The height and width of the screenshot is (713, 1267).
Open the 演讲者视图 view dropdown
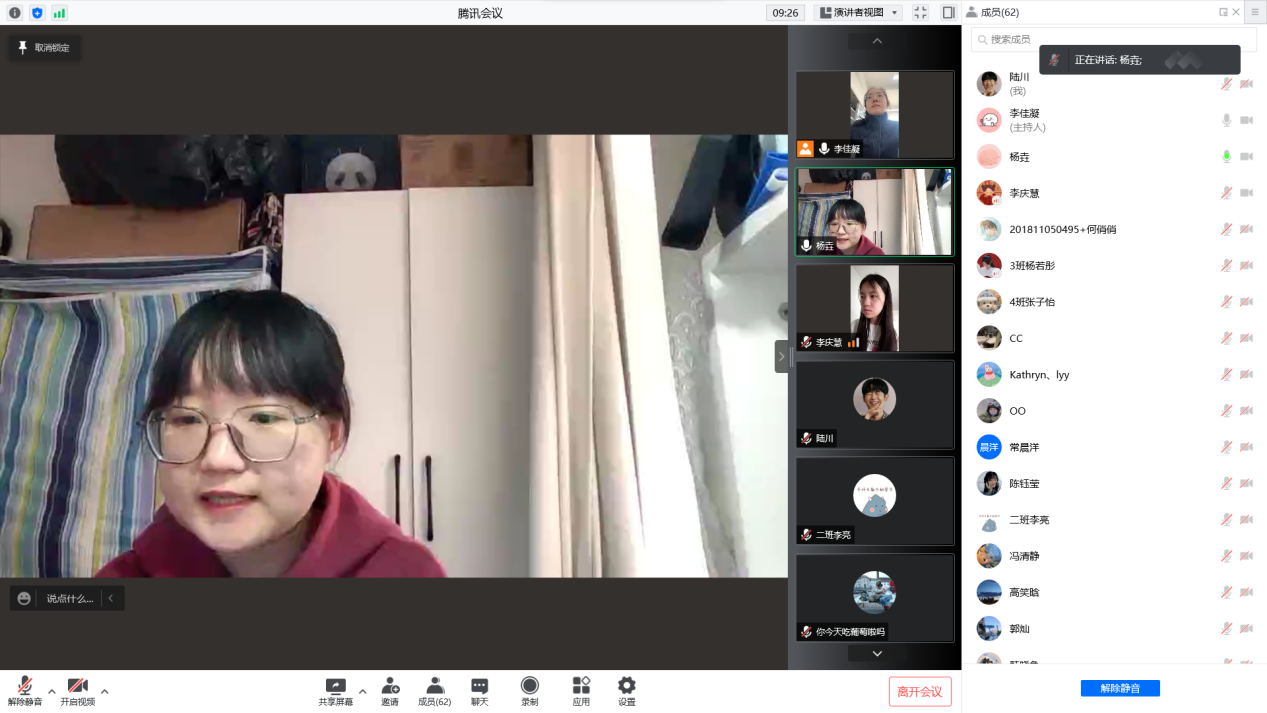(x=859, y=13)
